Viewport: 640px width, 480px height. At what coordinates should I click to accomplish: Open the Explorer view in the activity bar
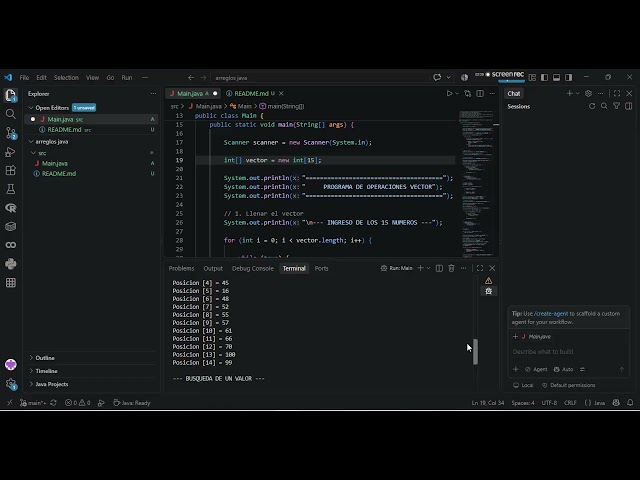pyautogui.click(x=11, y=95)
